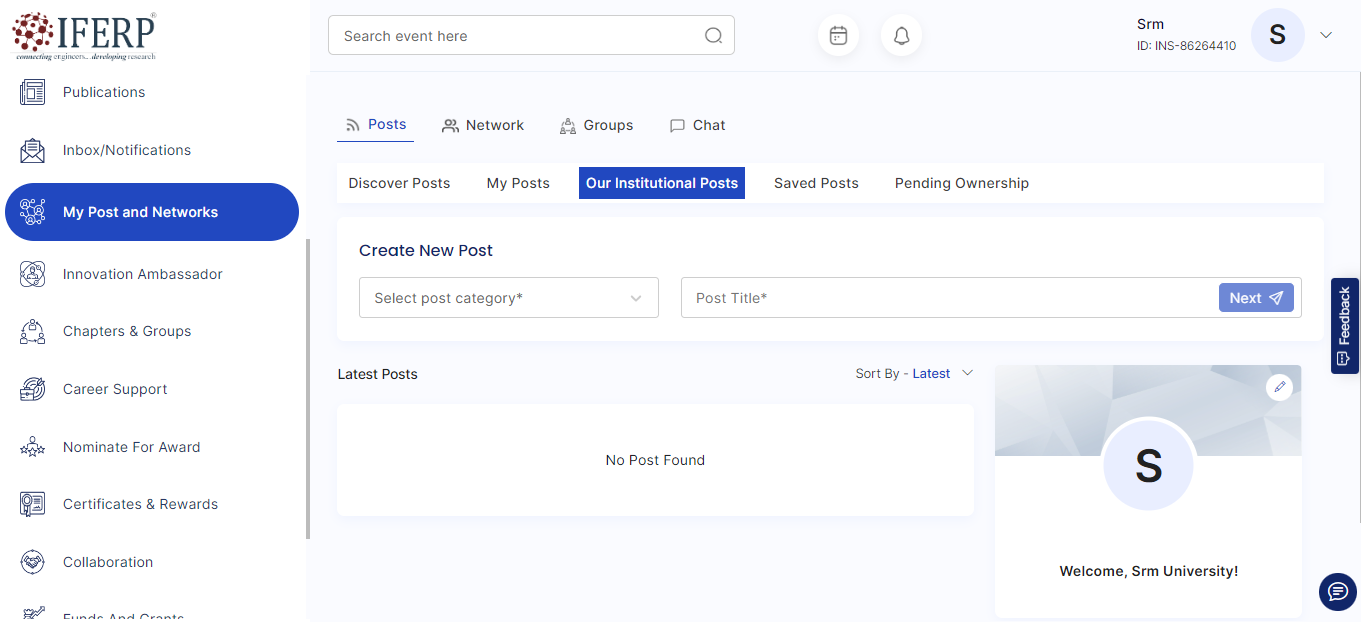This screenshot has height=622, width=1361.
Task: Switch to the Network tab
Action: (x=483, y=125)
